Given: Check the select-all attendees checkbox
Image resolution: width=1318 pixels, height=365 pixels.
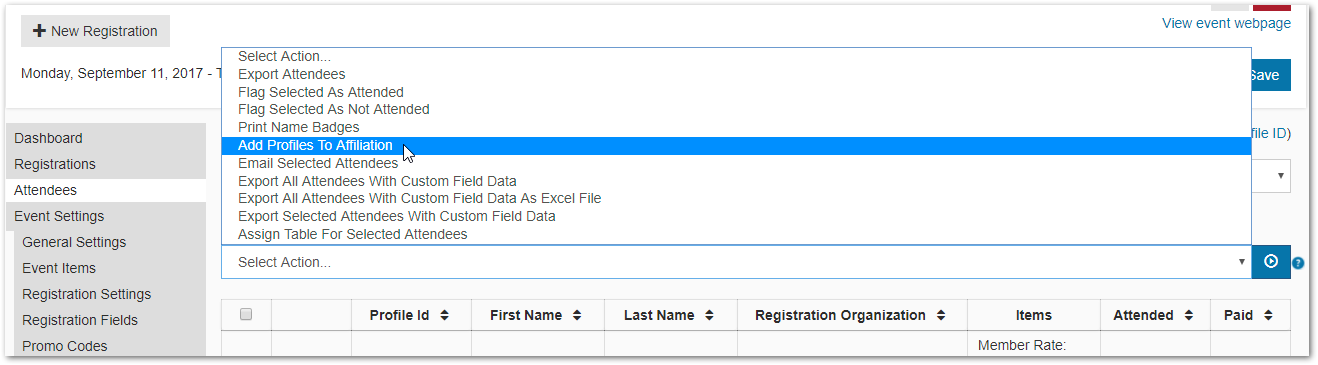Looking at the screenshot, I should [246, 314].
